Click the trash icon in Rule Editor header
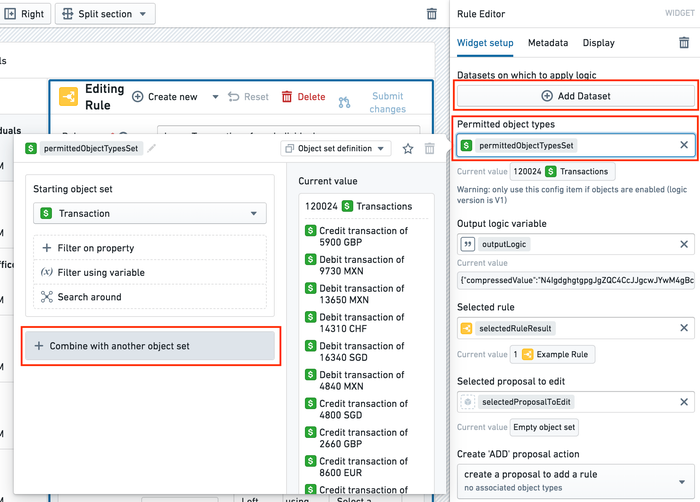Image resolution: width=700 pixels, height=502 pixels. [x=684, y=43]
